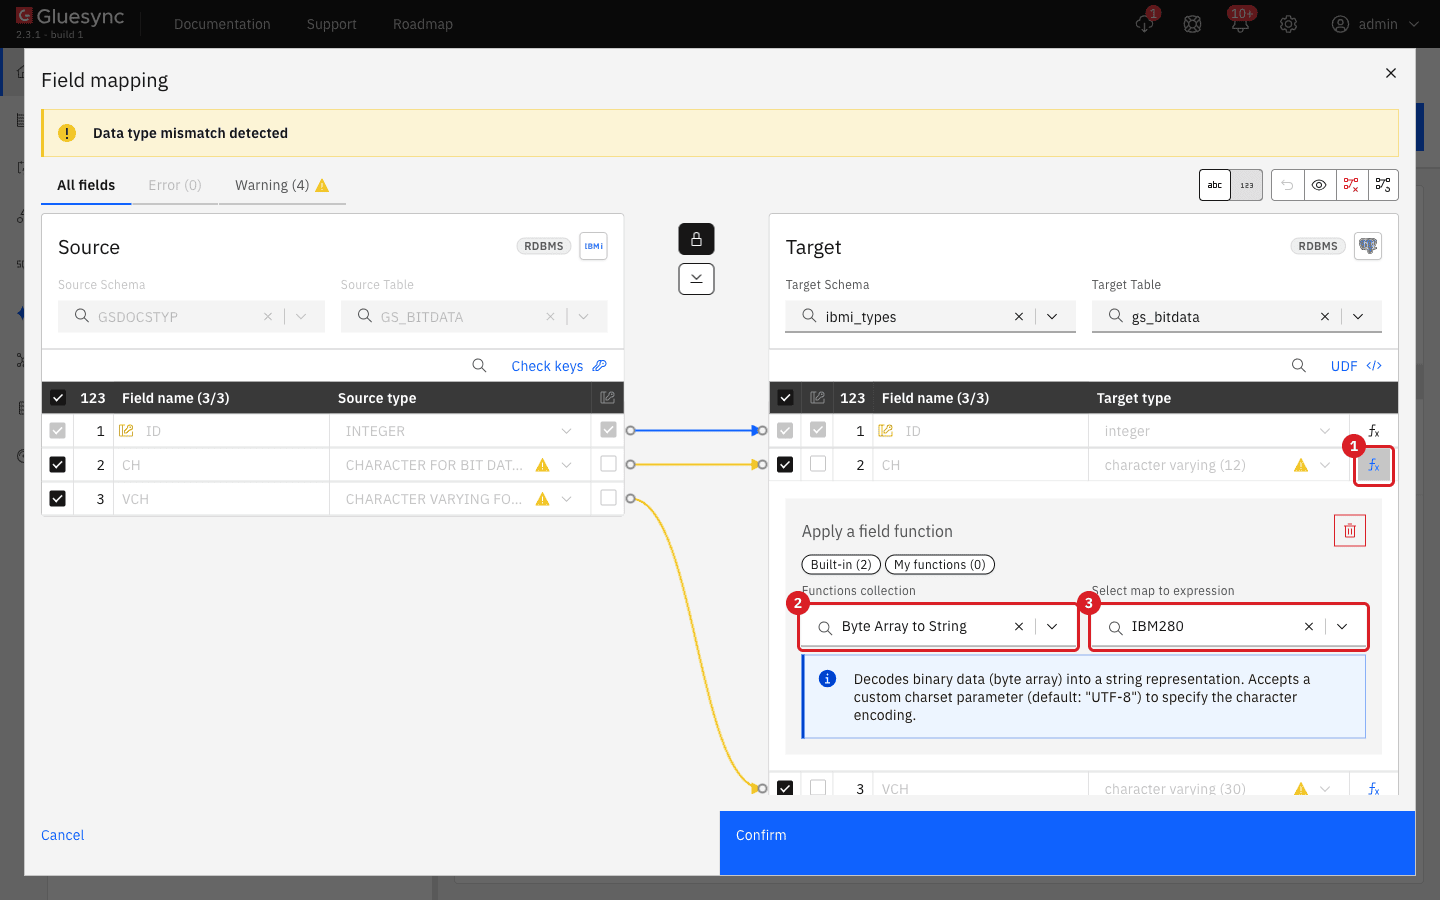The height and width of the screenshot is (900, 1440).
Task: Switch to abc name view toggle
Action: click(x=1215, y=185)
